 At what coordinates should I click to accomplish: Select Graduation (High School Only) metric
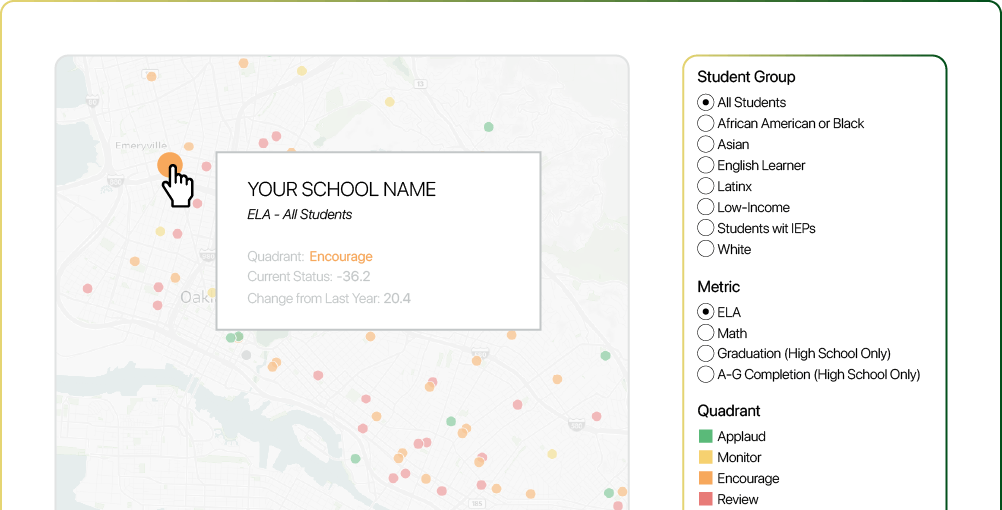click(706, 353)
